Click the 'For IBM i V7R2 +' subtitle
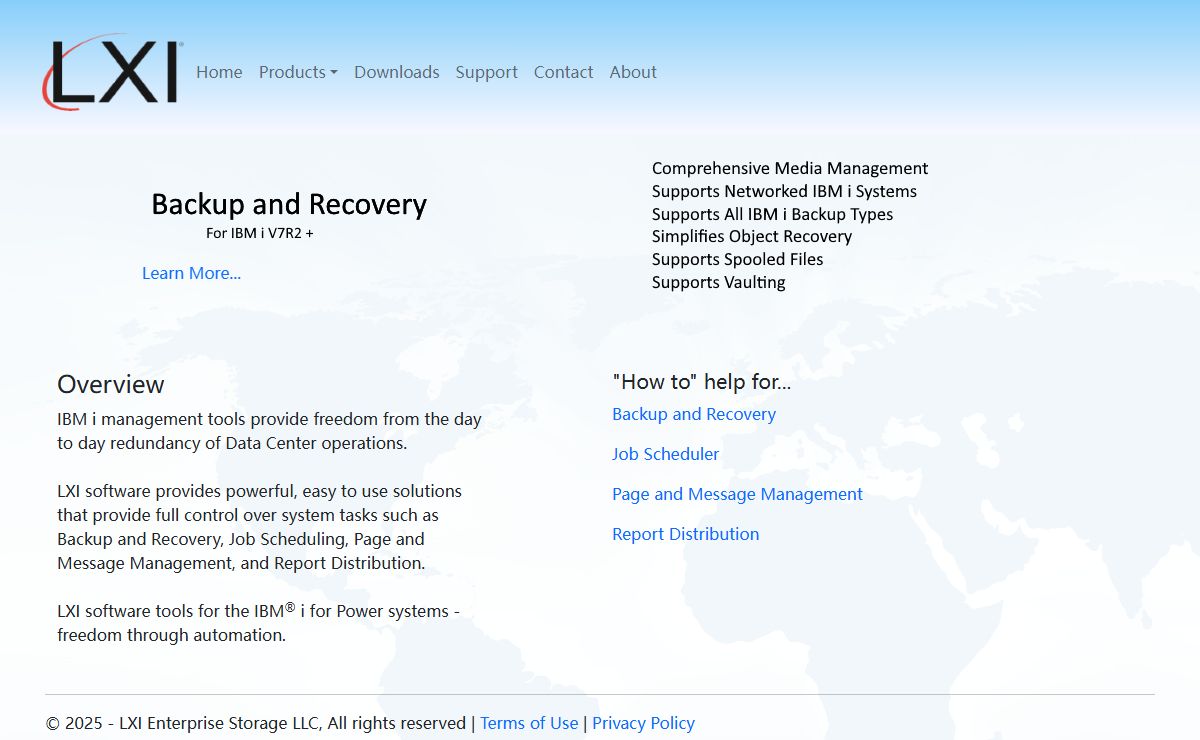The image size is (1200, 740). 260,233
